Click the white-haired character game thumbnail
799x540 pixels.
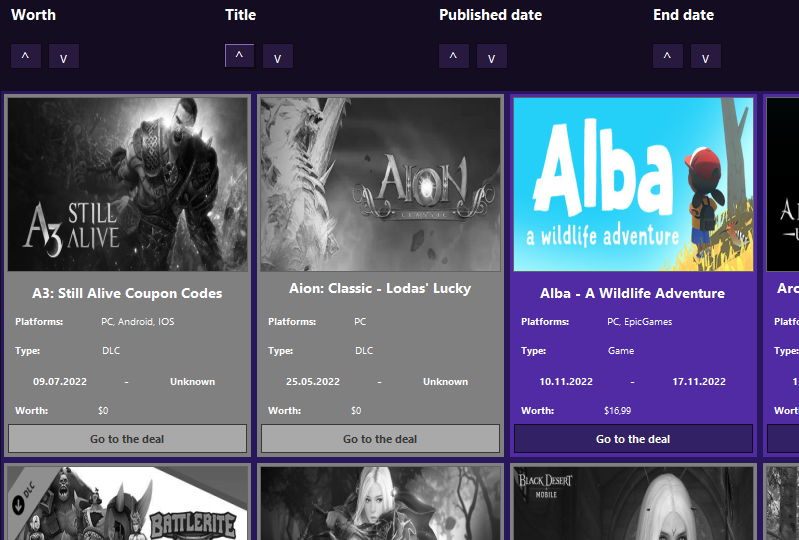point(380,505)
